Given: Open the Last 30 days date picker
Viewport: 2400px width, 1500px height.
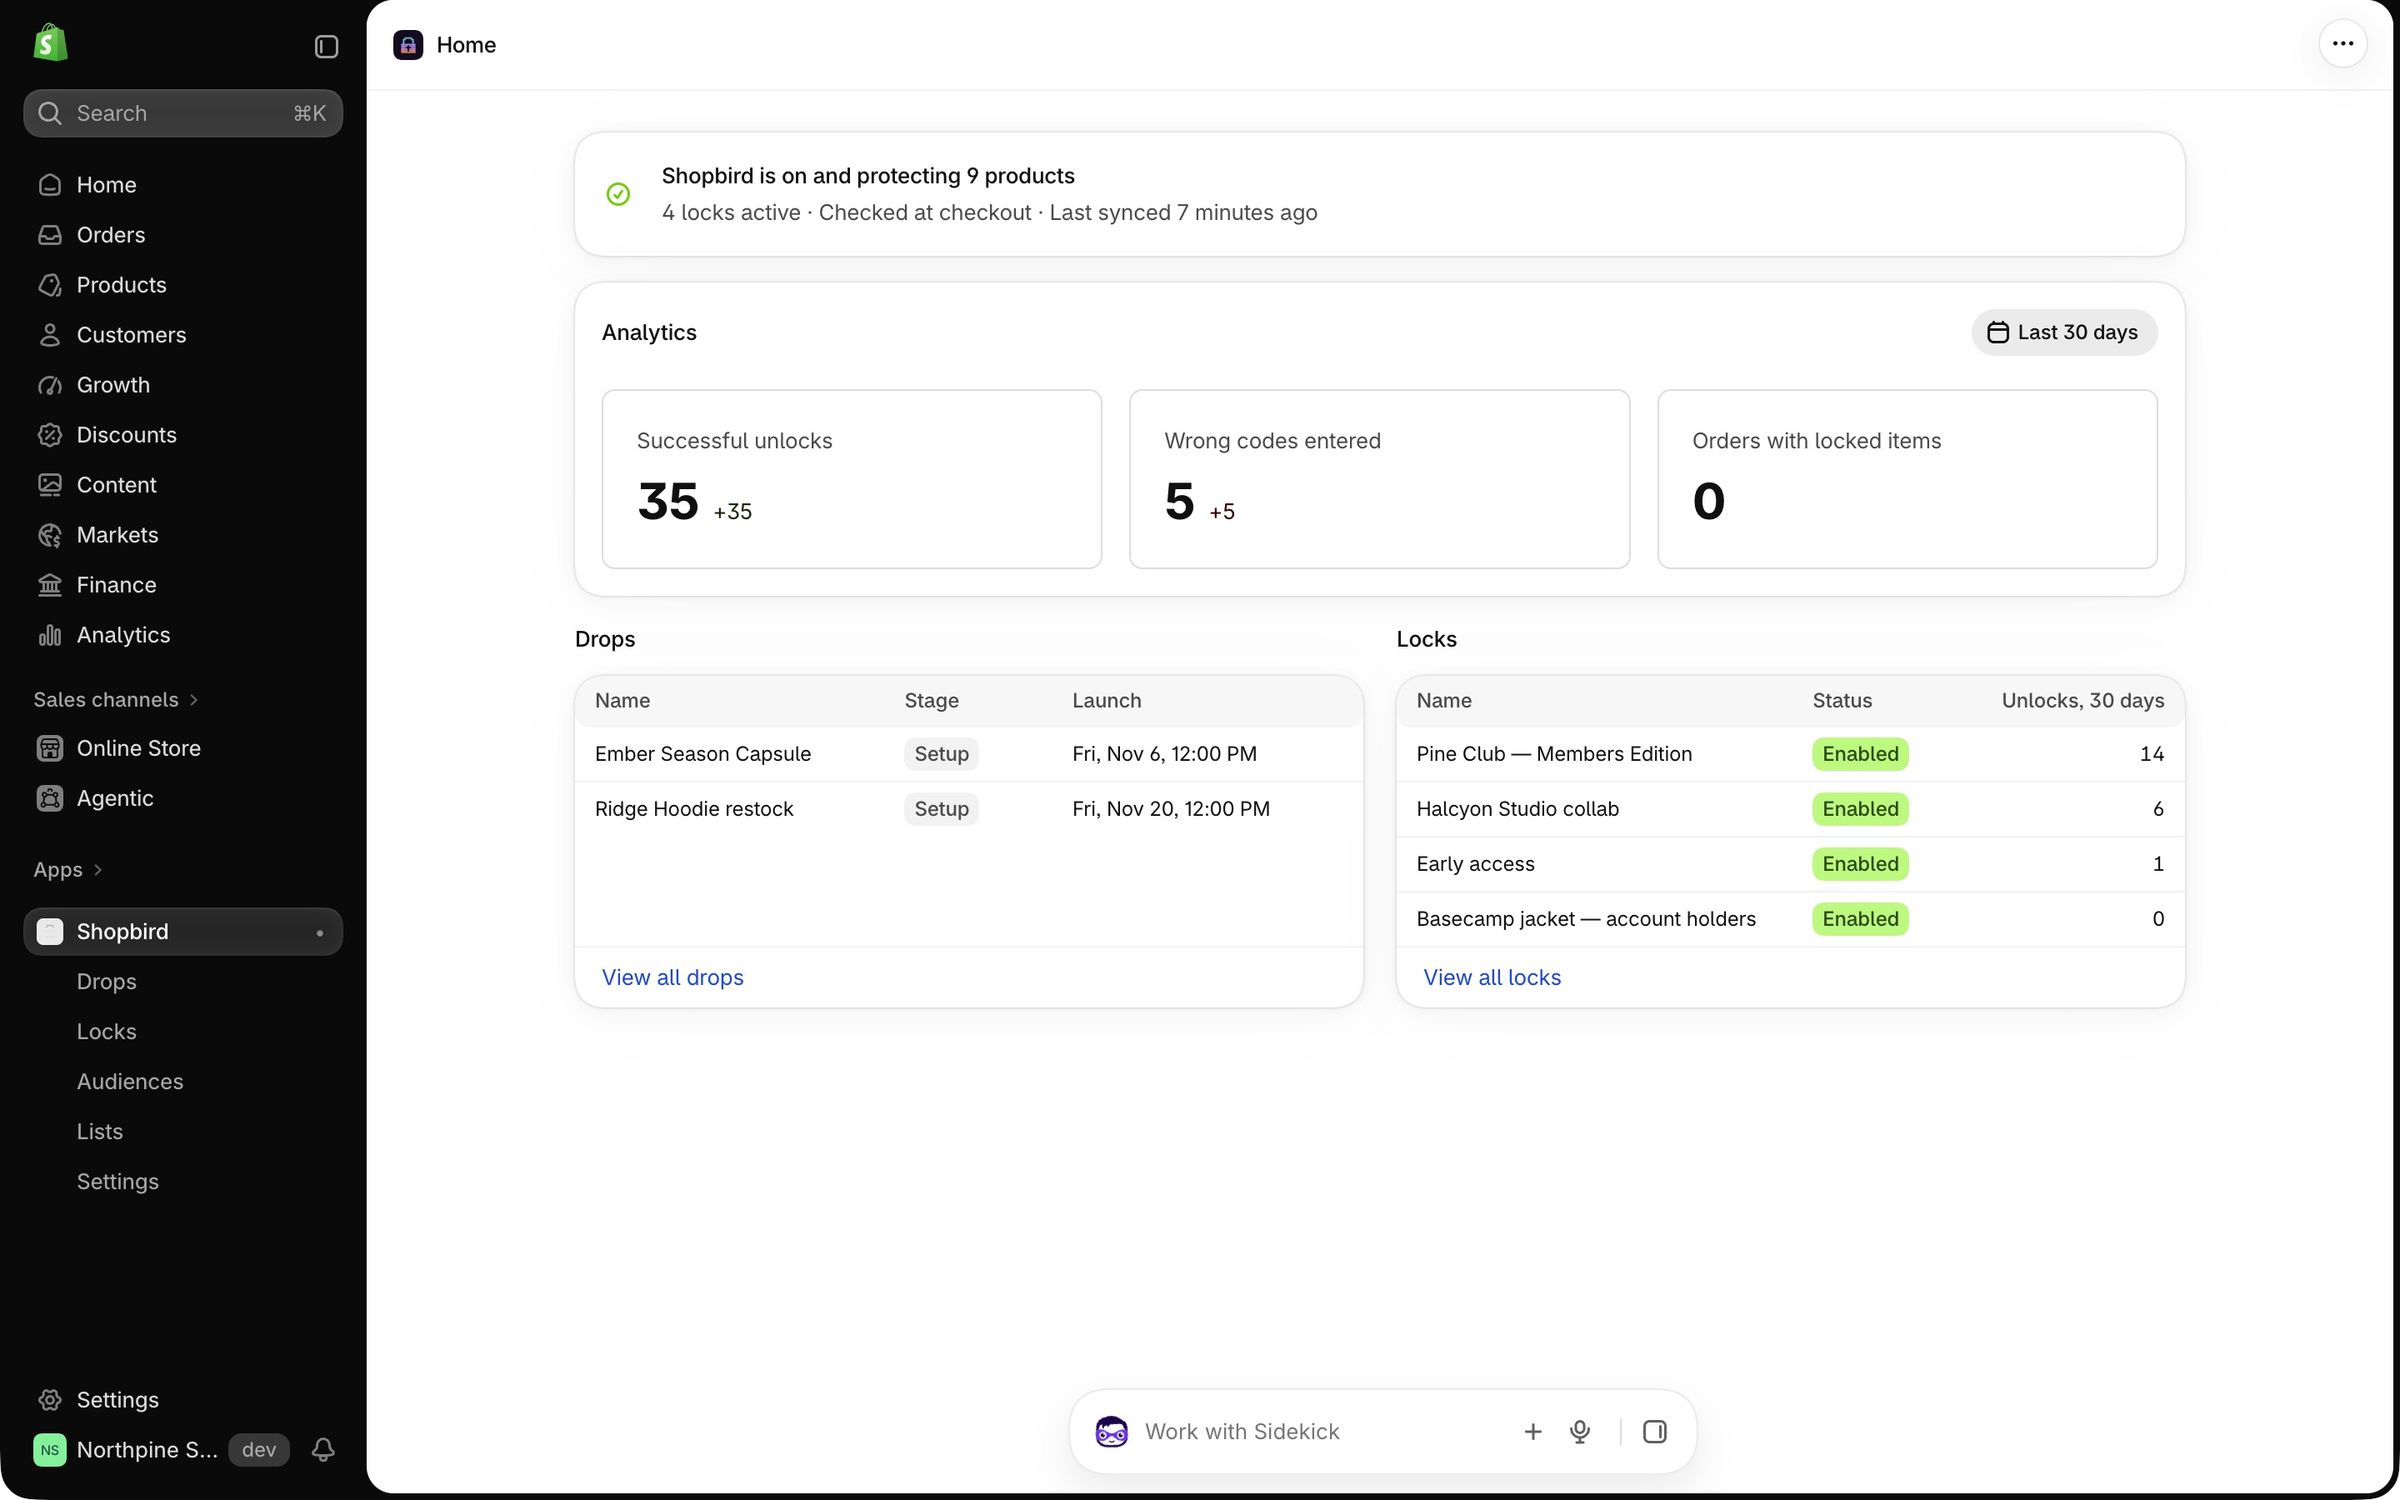Looking at the screenshot, I should 2064,333.
